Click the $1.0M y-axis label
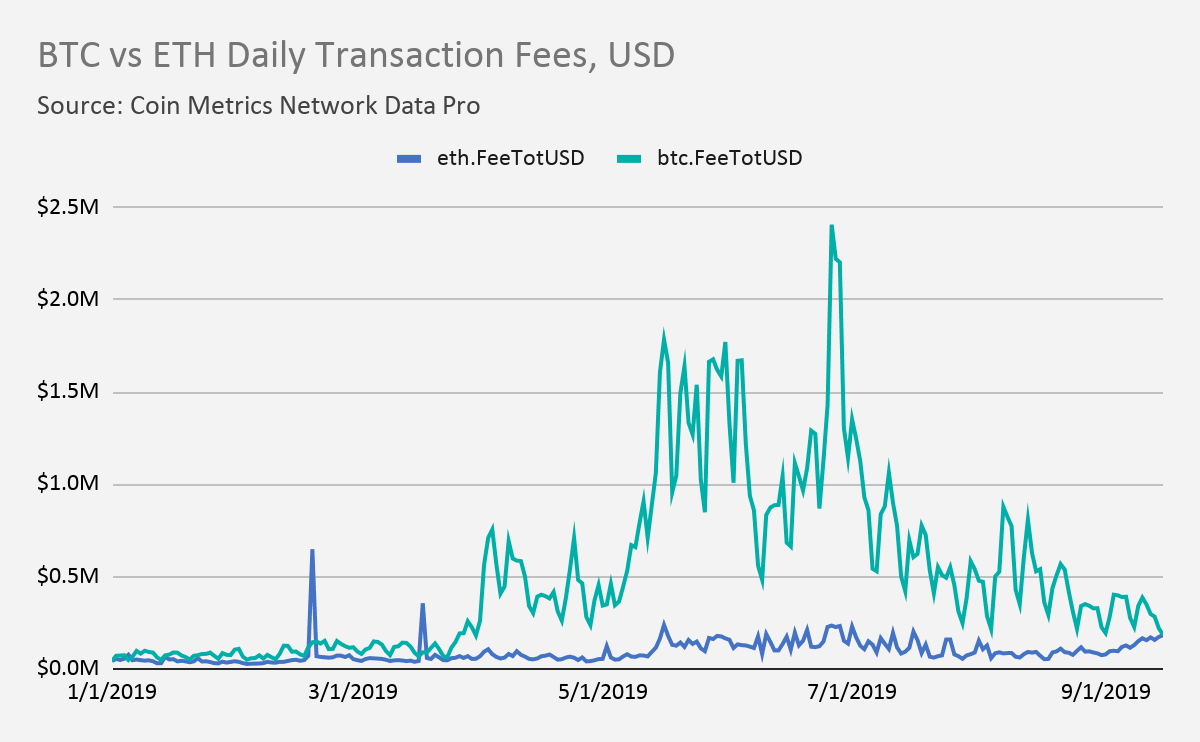The height and width of the screenshot is (742, 1200). (x=69, y=484)
